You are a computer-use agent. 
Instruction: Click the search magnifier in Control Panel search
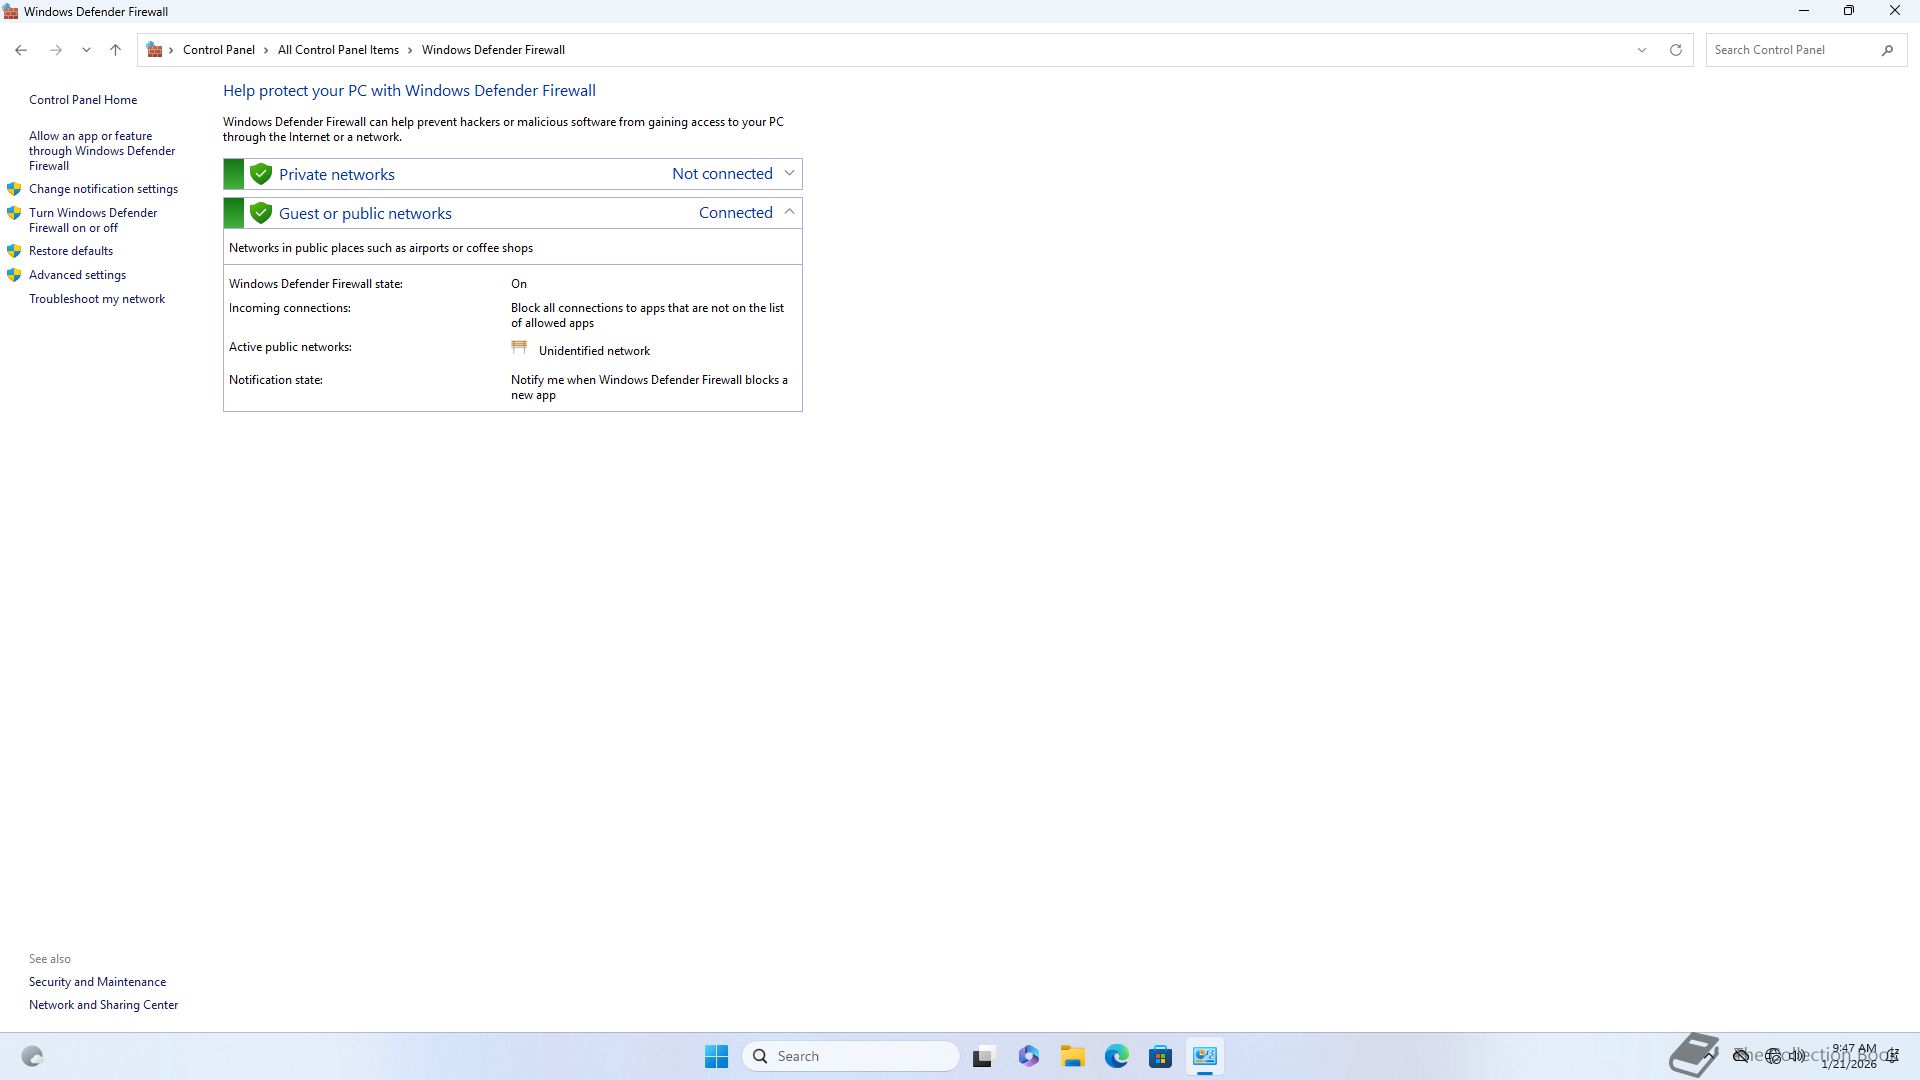(1887, 50)
